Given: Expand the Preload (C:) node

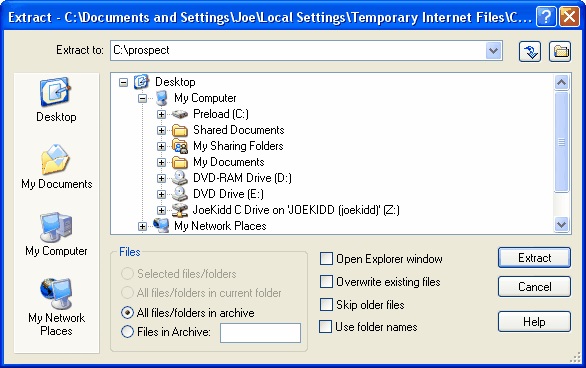Looking at the screenshot, I should (161, 114).
